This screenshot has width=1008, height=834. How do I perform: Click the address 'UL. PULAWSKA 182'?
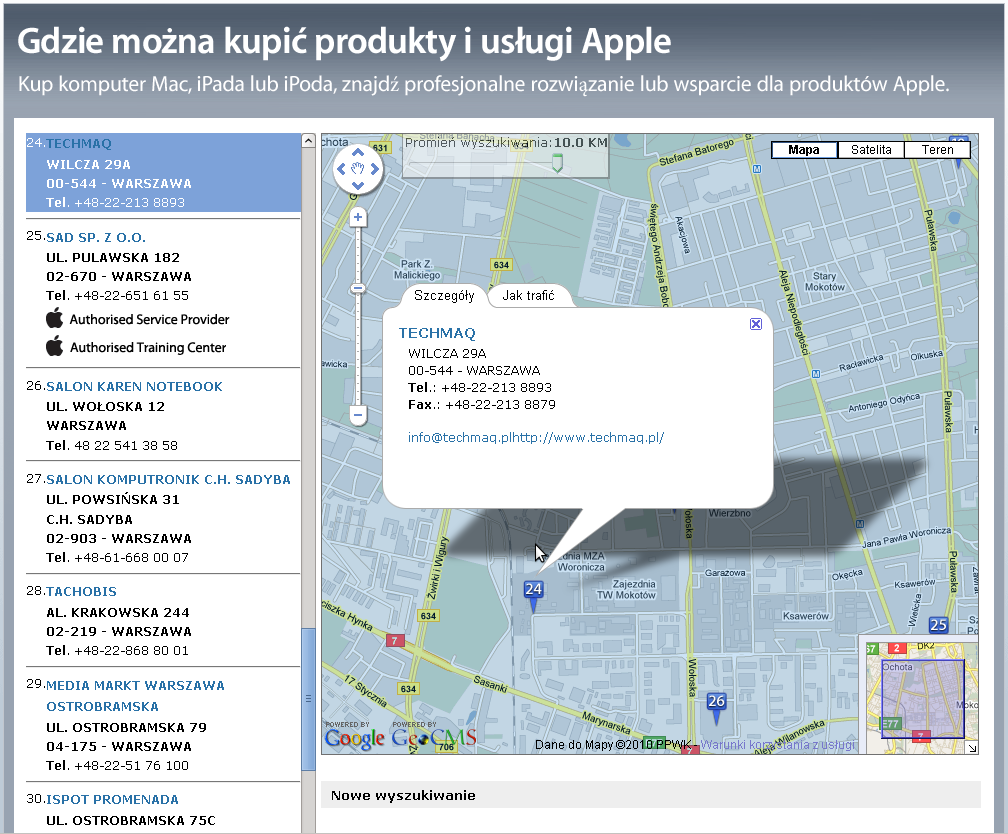pos(113,258)
